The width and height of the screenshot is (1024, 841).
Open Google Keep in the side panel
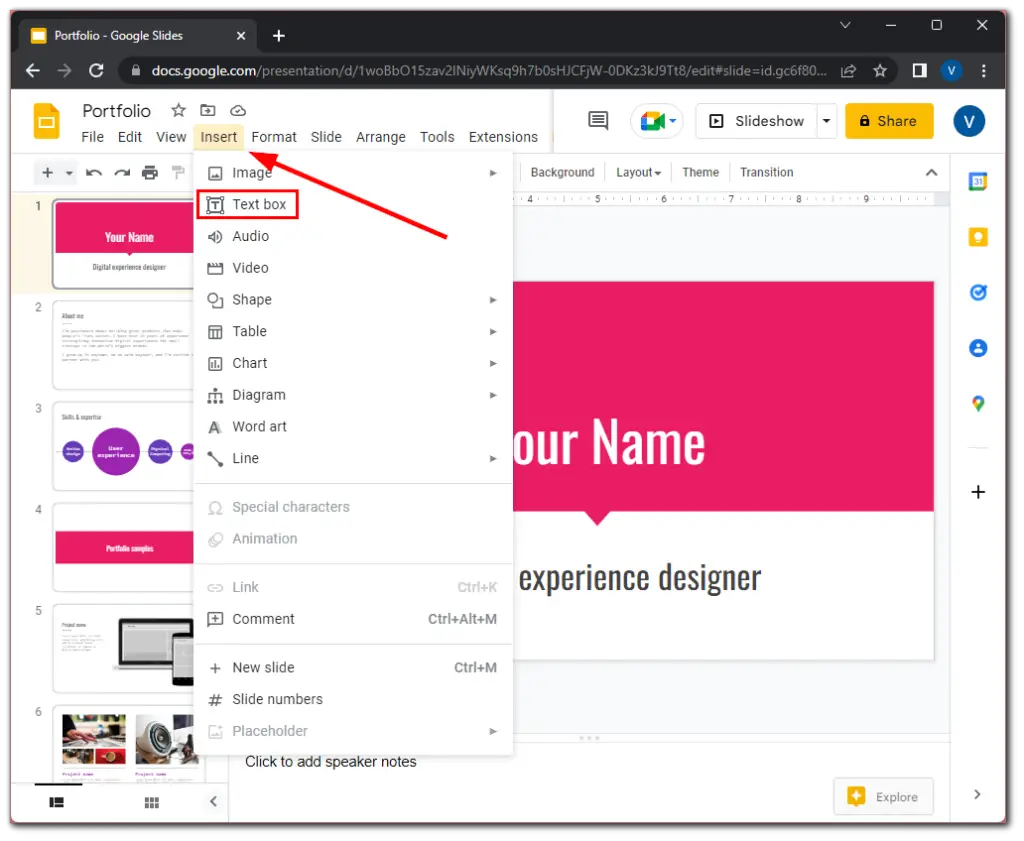point(979,236)
